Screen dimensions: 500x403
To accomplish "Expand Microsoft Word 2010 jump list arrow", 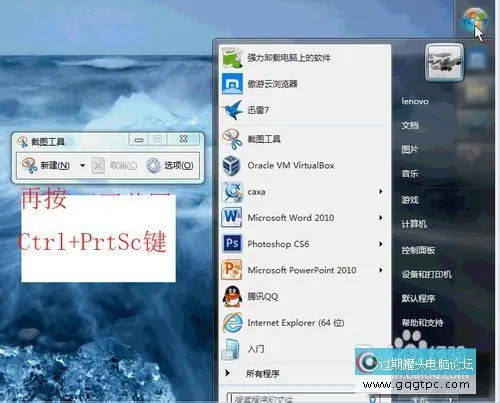I will 381,218.
